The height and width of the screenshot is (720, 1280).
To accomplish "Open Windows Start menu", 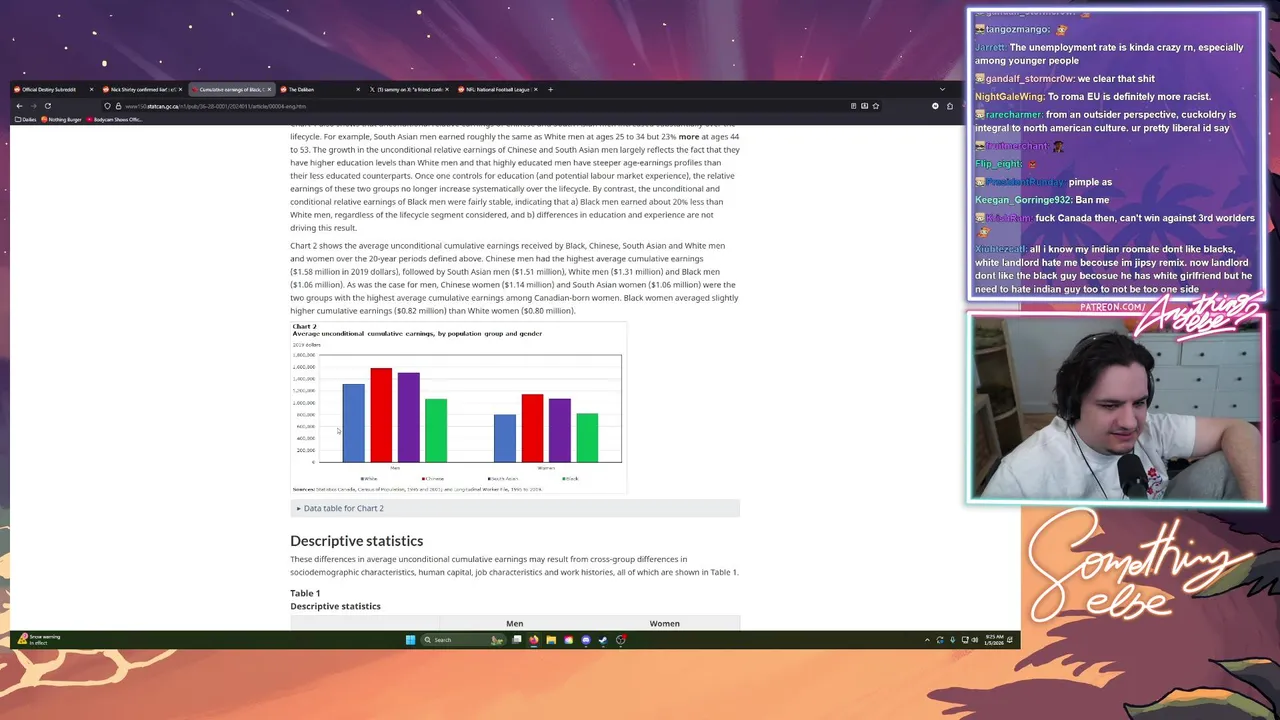I will click(x=410, y=640).
